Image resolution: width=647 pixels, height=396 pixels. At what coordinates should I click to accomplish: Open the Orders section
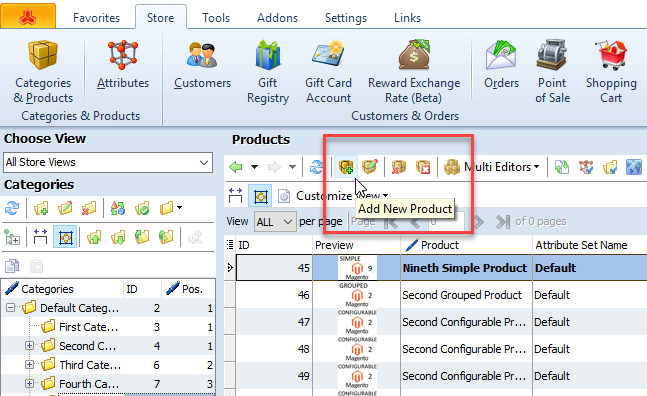coord(501,65)
